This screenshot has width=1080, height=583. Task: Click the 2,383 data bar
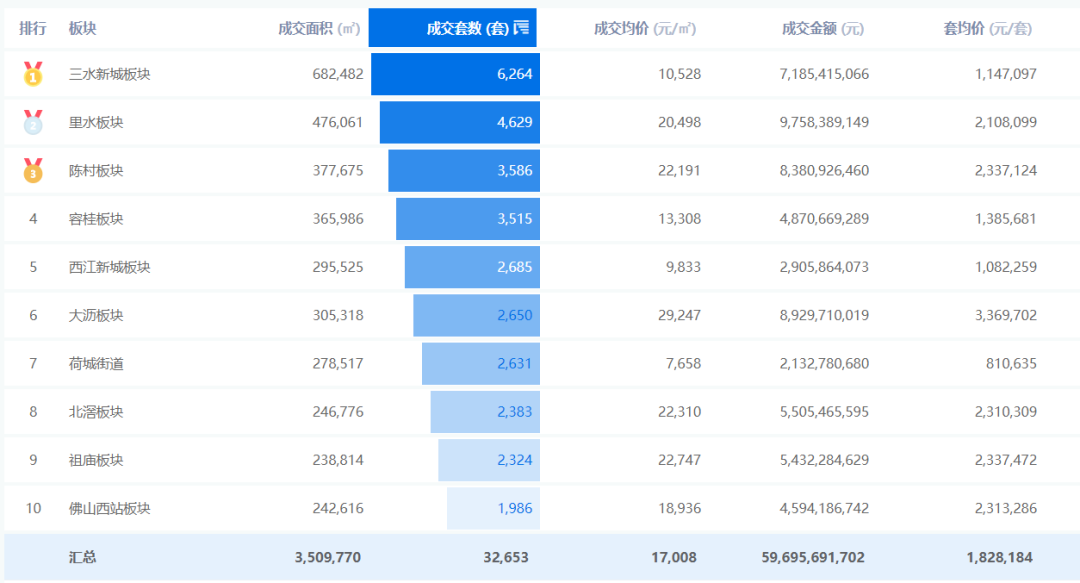click(x=485, y=411)
